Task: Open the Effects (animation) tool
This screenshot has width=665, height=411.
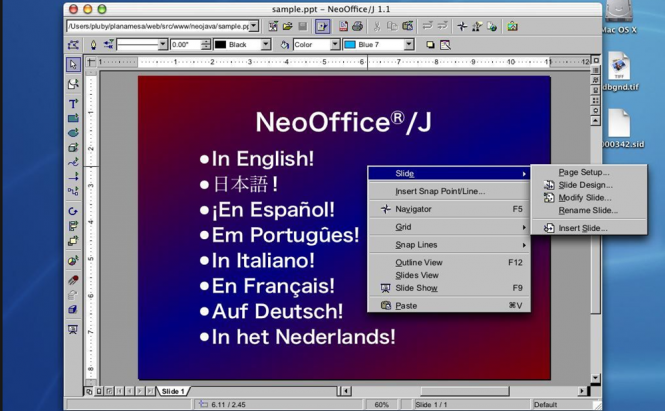Action: click(73, 280)
